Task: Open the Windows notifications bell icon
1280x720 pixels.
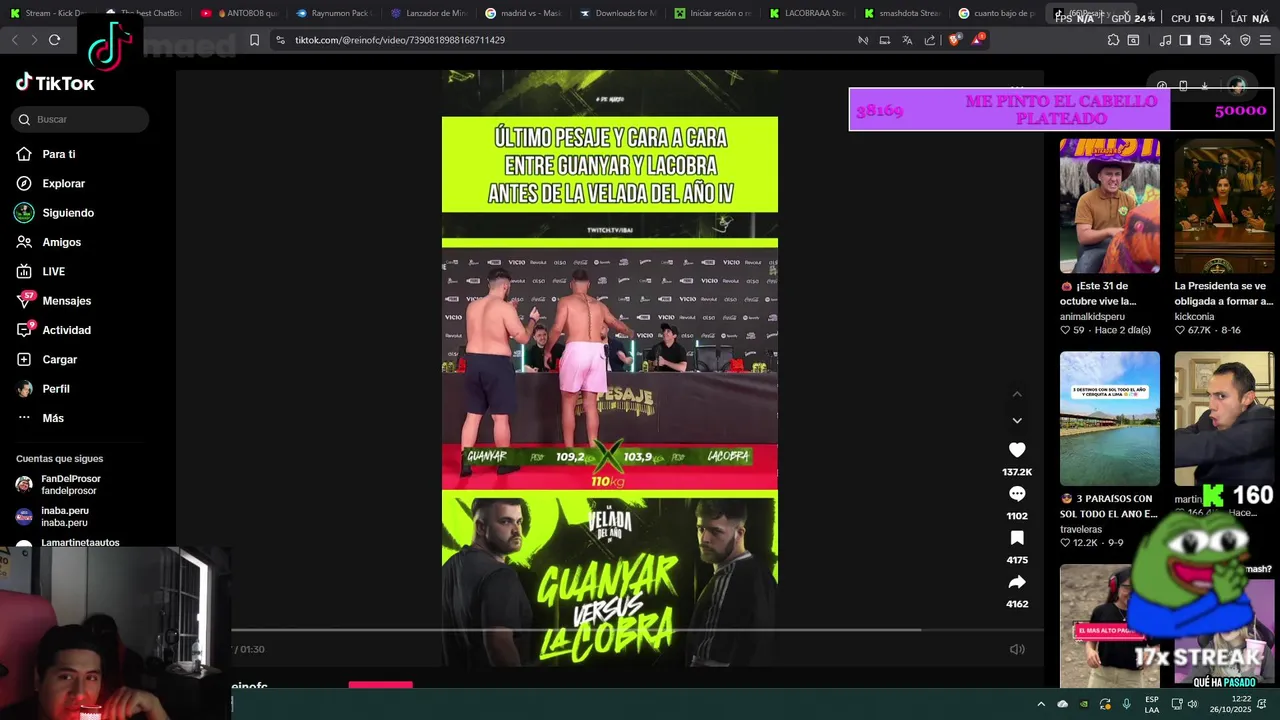Action: click(1263, 704)
